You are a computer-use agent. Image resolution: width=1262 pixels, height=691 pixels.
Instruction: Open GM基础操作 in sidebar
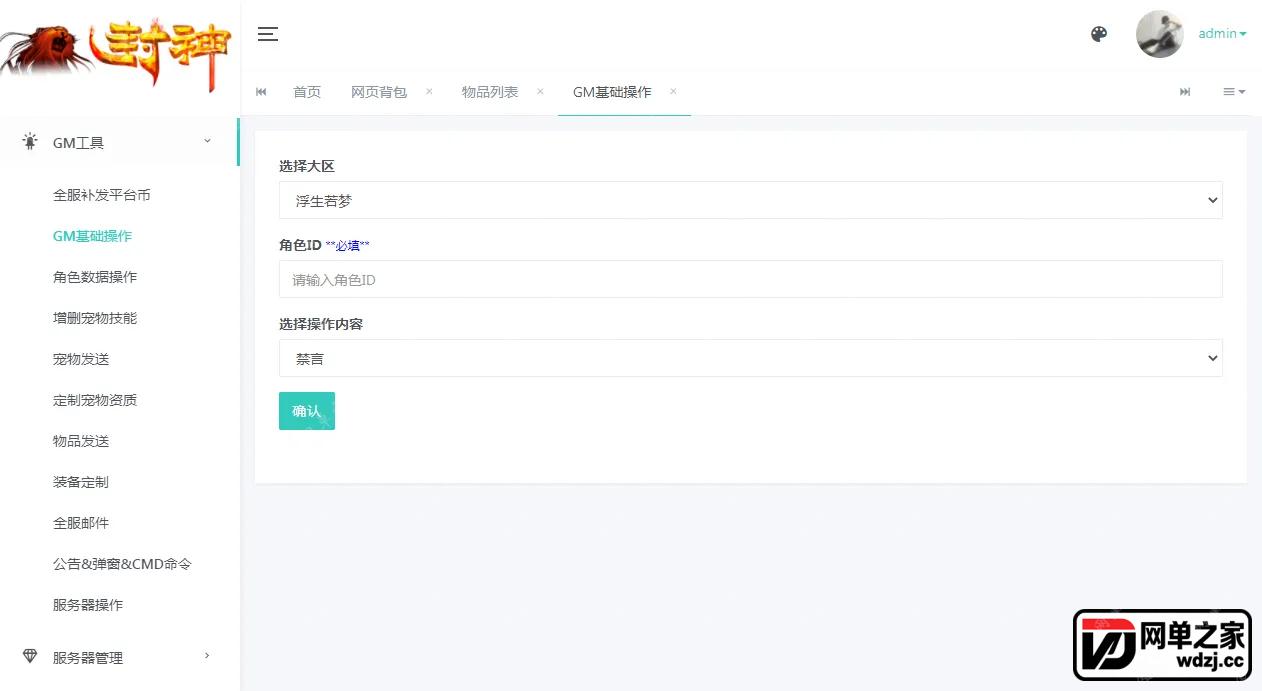tap(92, 236)
